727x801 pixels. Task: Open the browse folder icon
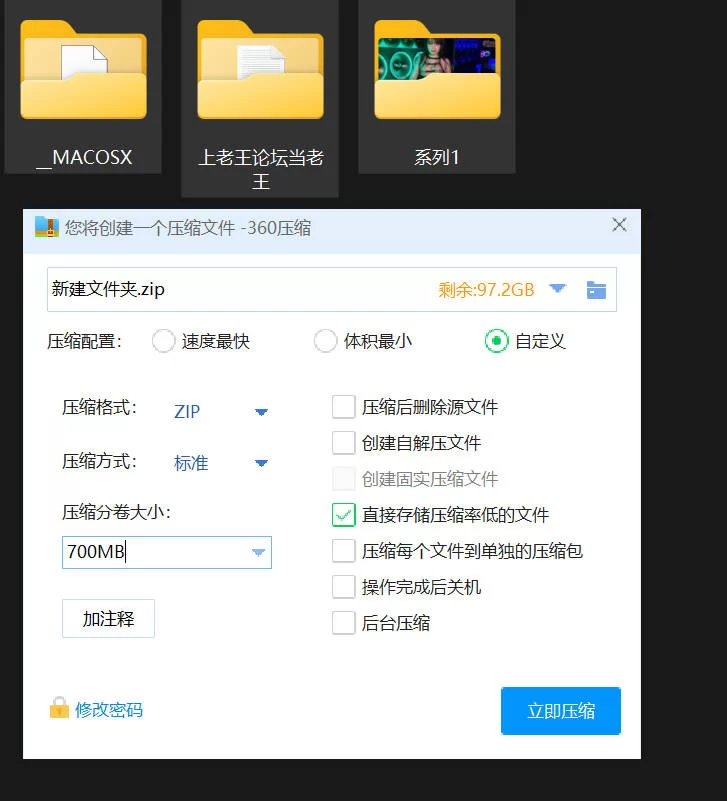pyautogui.click(x=596, y=290)
